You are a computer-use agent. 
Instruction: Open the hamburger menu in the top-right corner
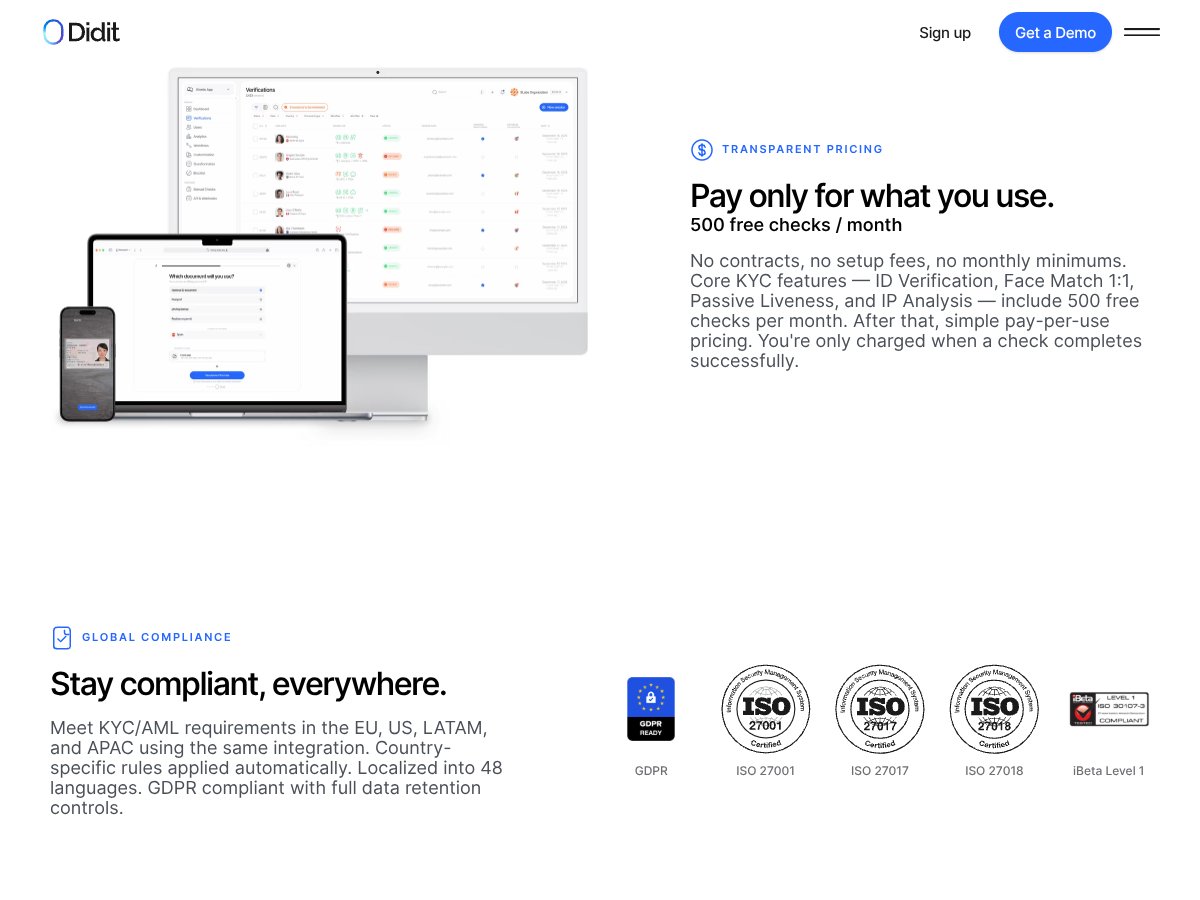tap(1142, 32)
